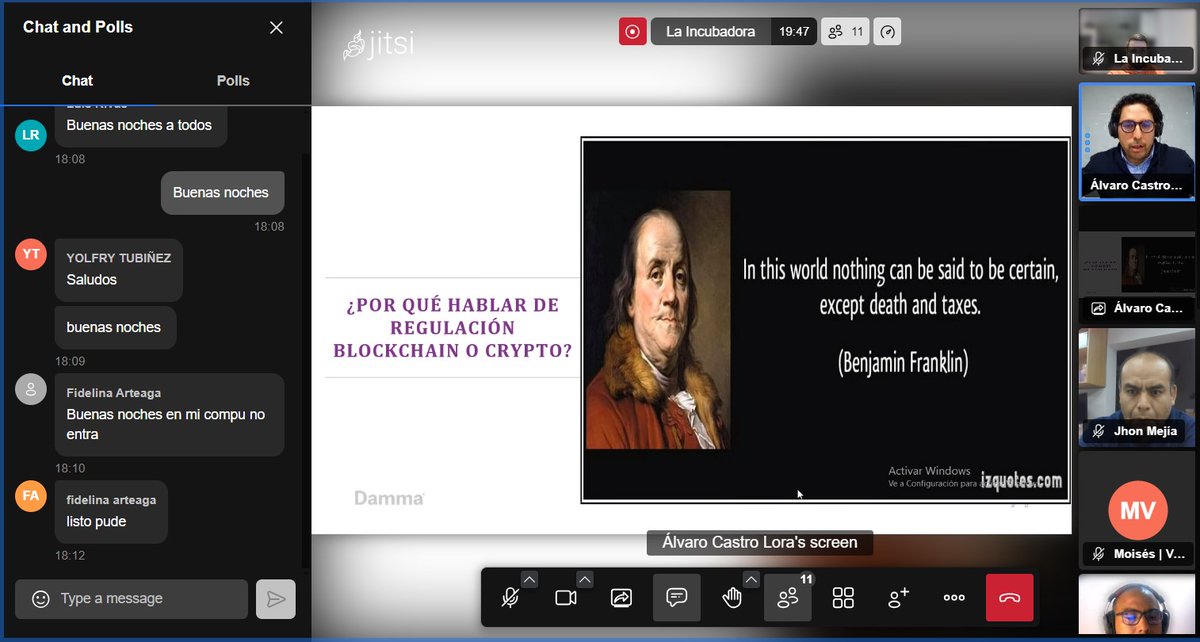Viewport: 1200px width, 642px height.
Task: Expand reactions chevron above raise hand
Action: pos(751,579)
